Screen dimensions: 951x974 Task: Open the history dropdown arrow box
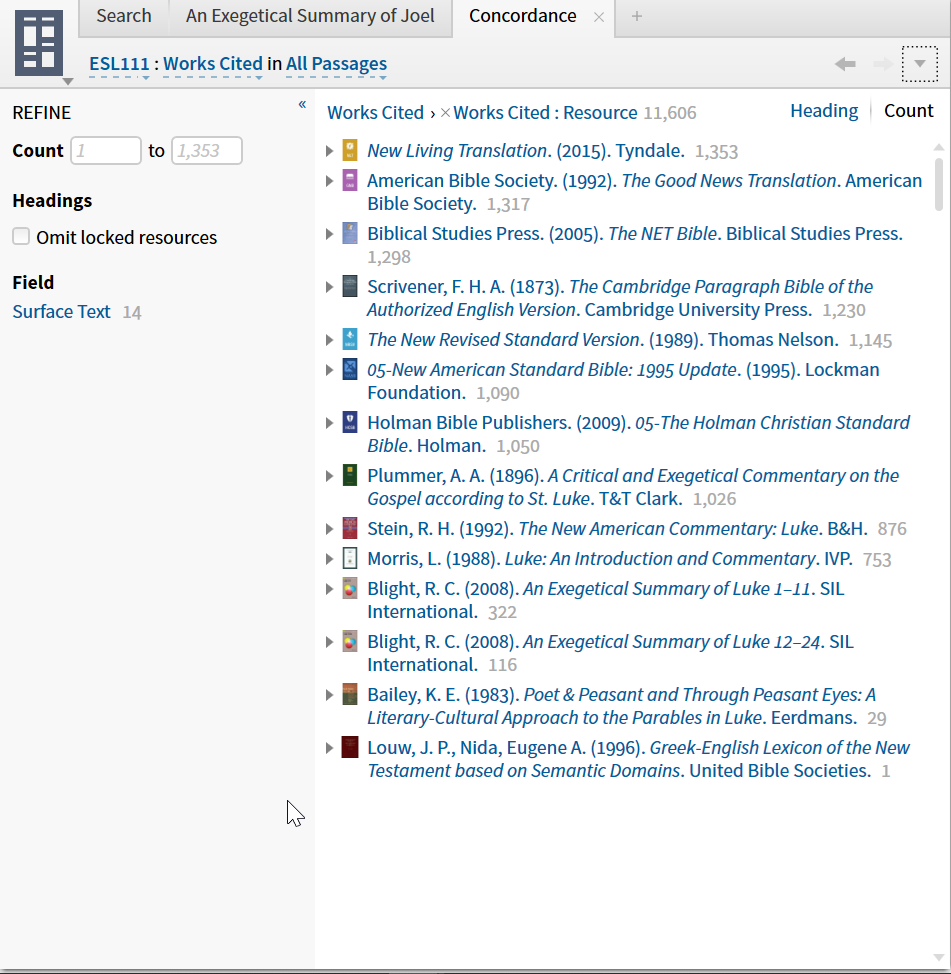click(x=919, y=63)
